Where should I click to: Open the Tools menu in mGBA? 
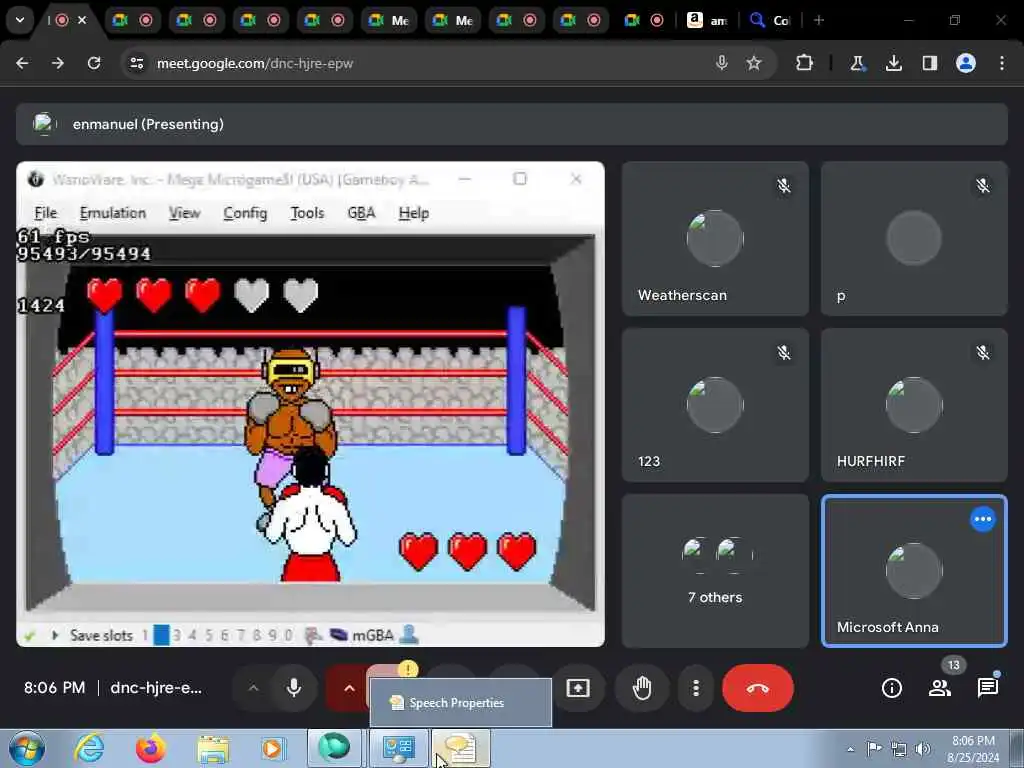click(x=307, y=213)
